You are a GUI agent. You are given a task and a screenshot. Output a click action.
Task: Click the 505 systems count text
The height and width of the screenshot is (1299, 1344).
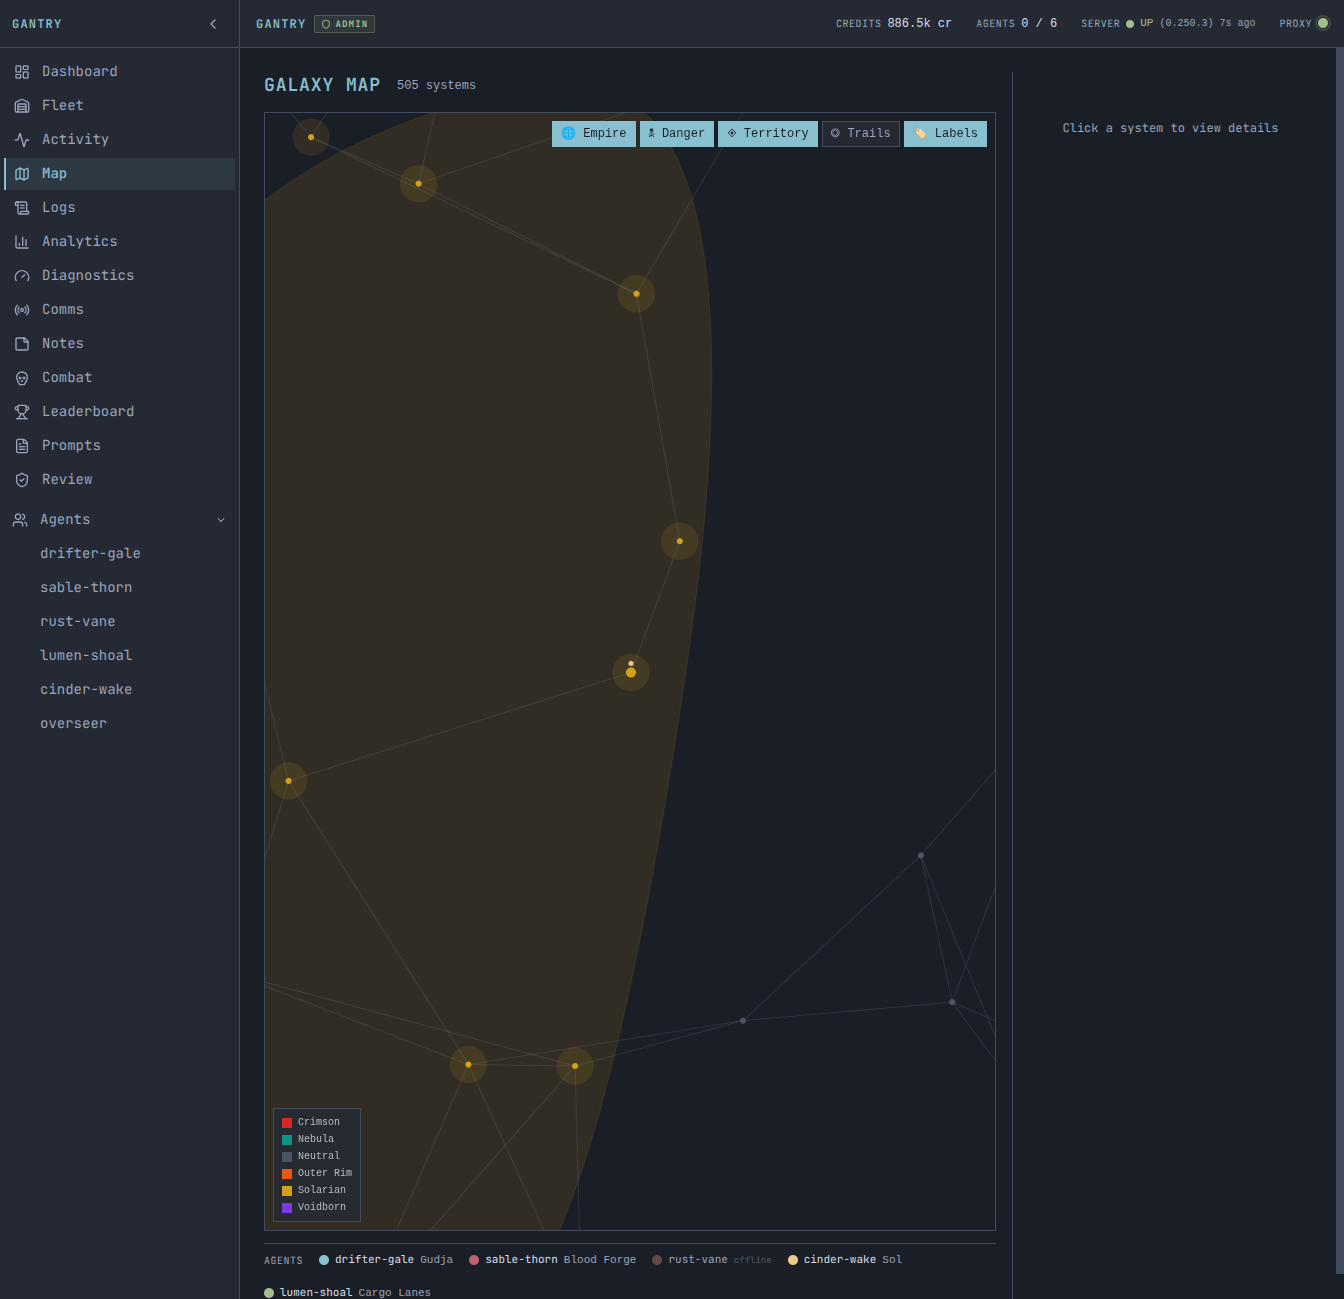436,85
